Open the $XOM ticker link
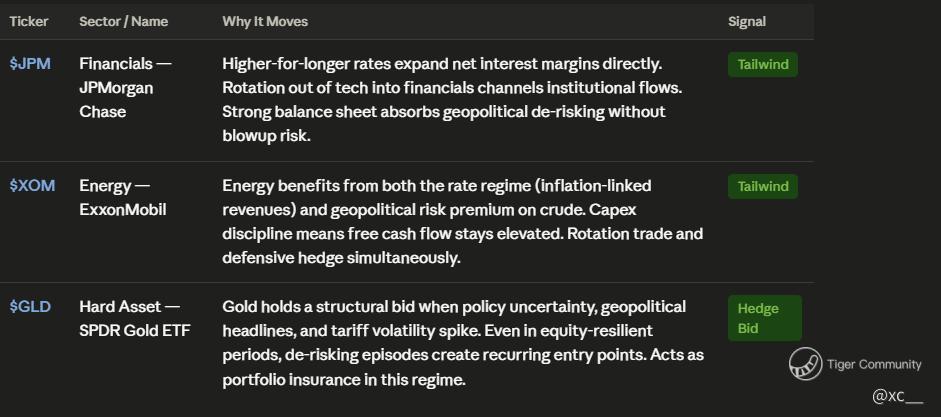The image size is (941, 417). (x=32, y=185)
